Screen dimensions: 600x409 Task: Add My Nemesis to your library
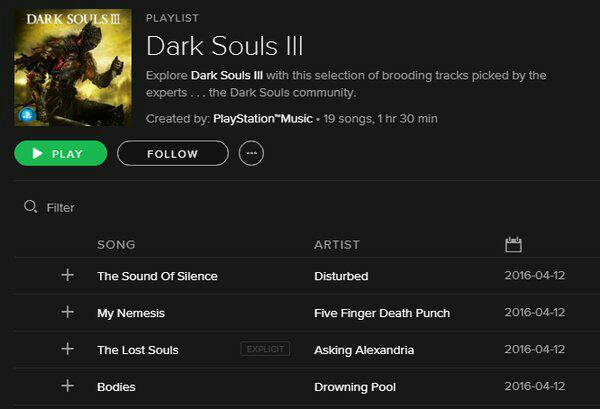(x=68, y=312)
